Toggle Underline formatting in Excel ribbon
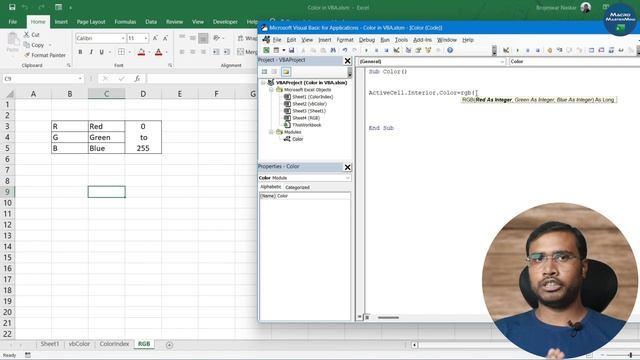The image size is (640, 360). [x=102, y=52]
